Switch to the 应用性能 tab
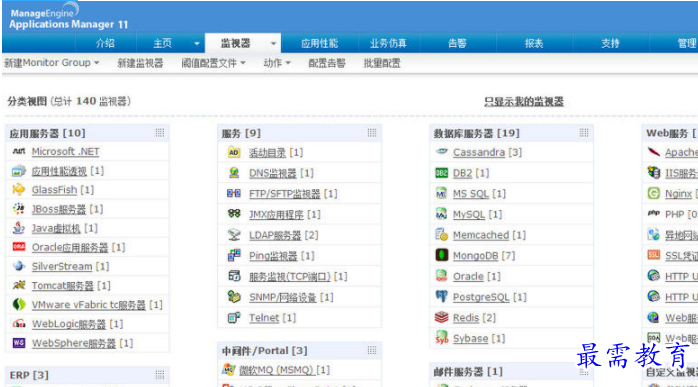The height and width of the screenshot is (387, 698). point(320,43)
